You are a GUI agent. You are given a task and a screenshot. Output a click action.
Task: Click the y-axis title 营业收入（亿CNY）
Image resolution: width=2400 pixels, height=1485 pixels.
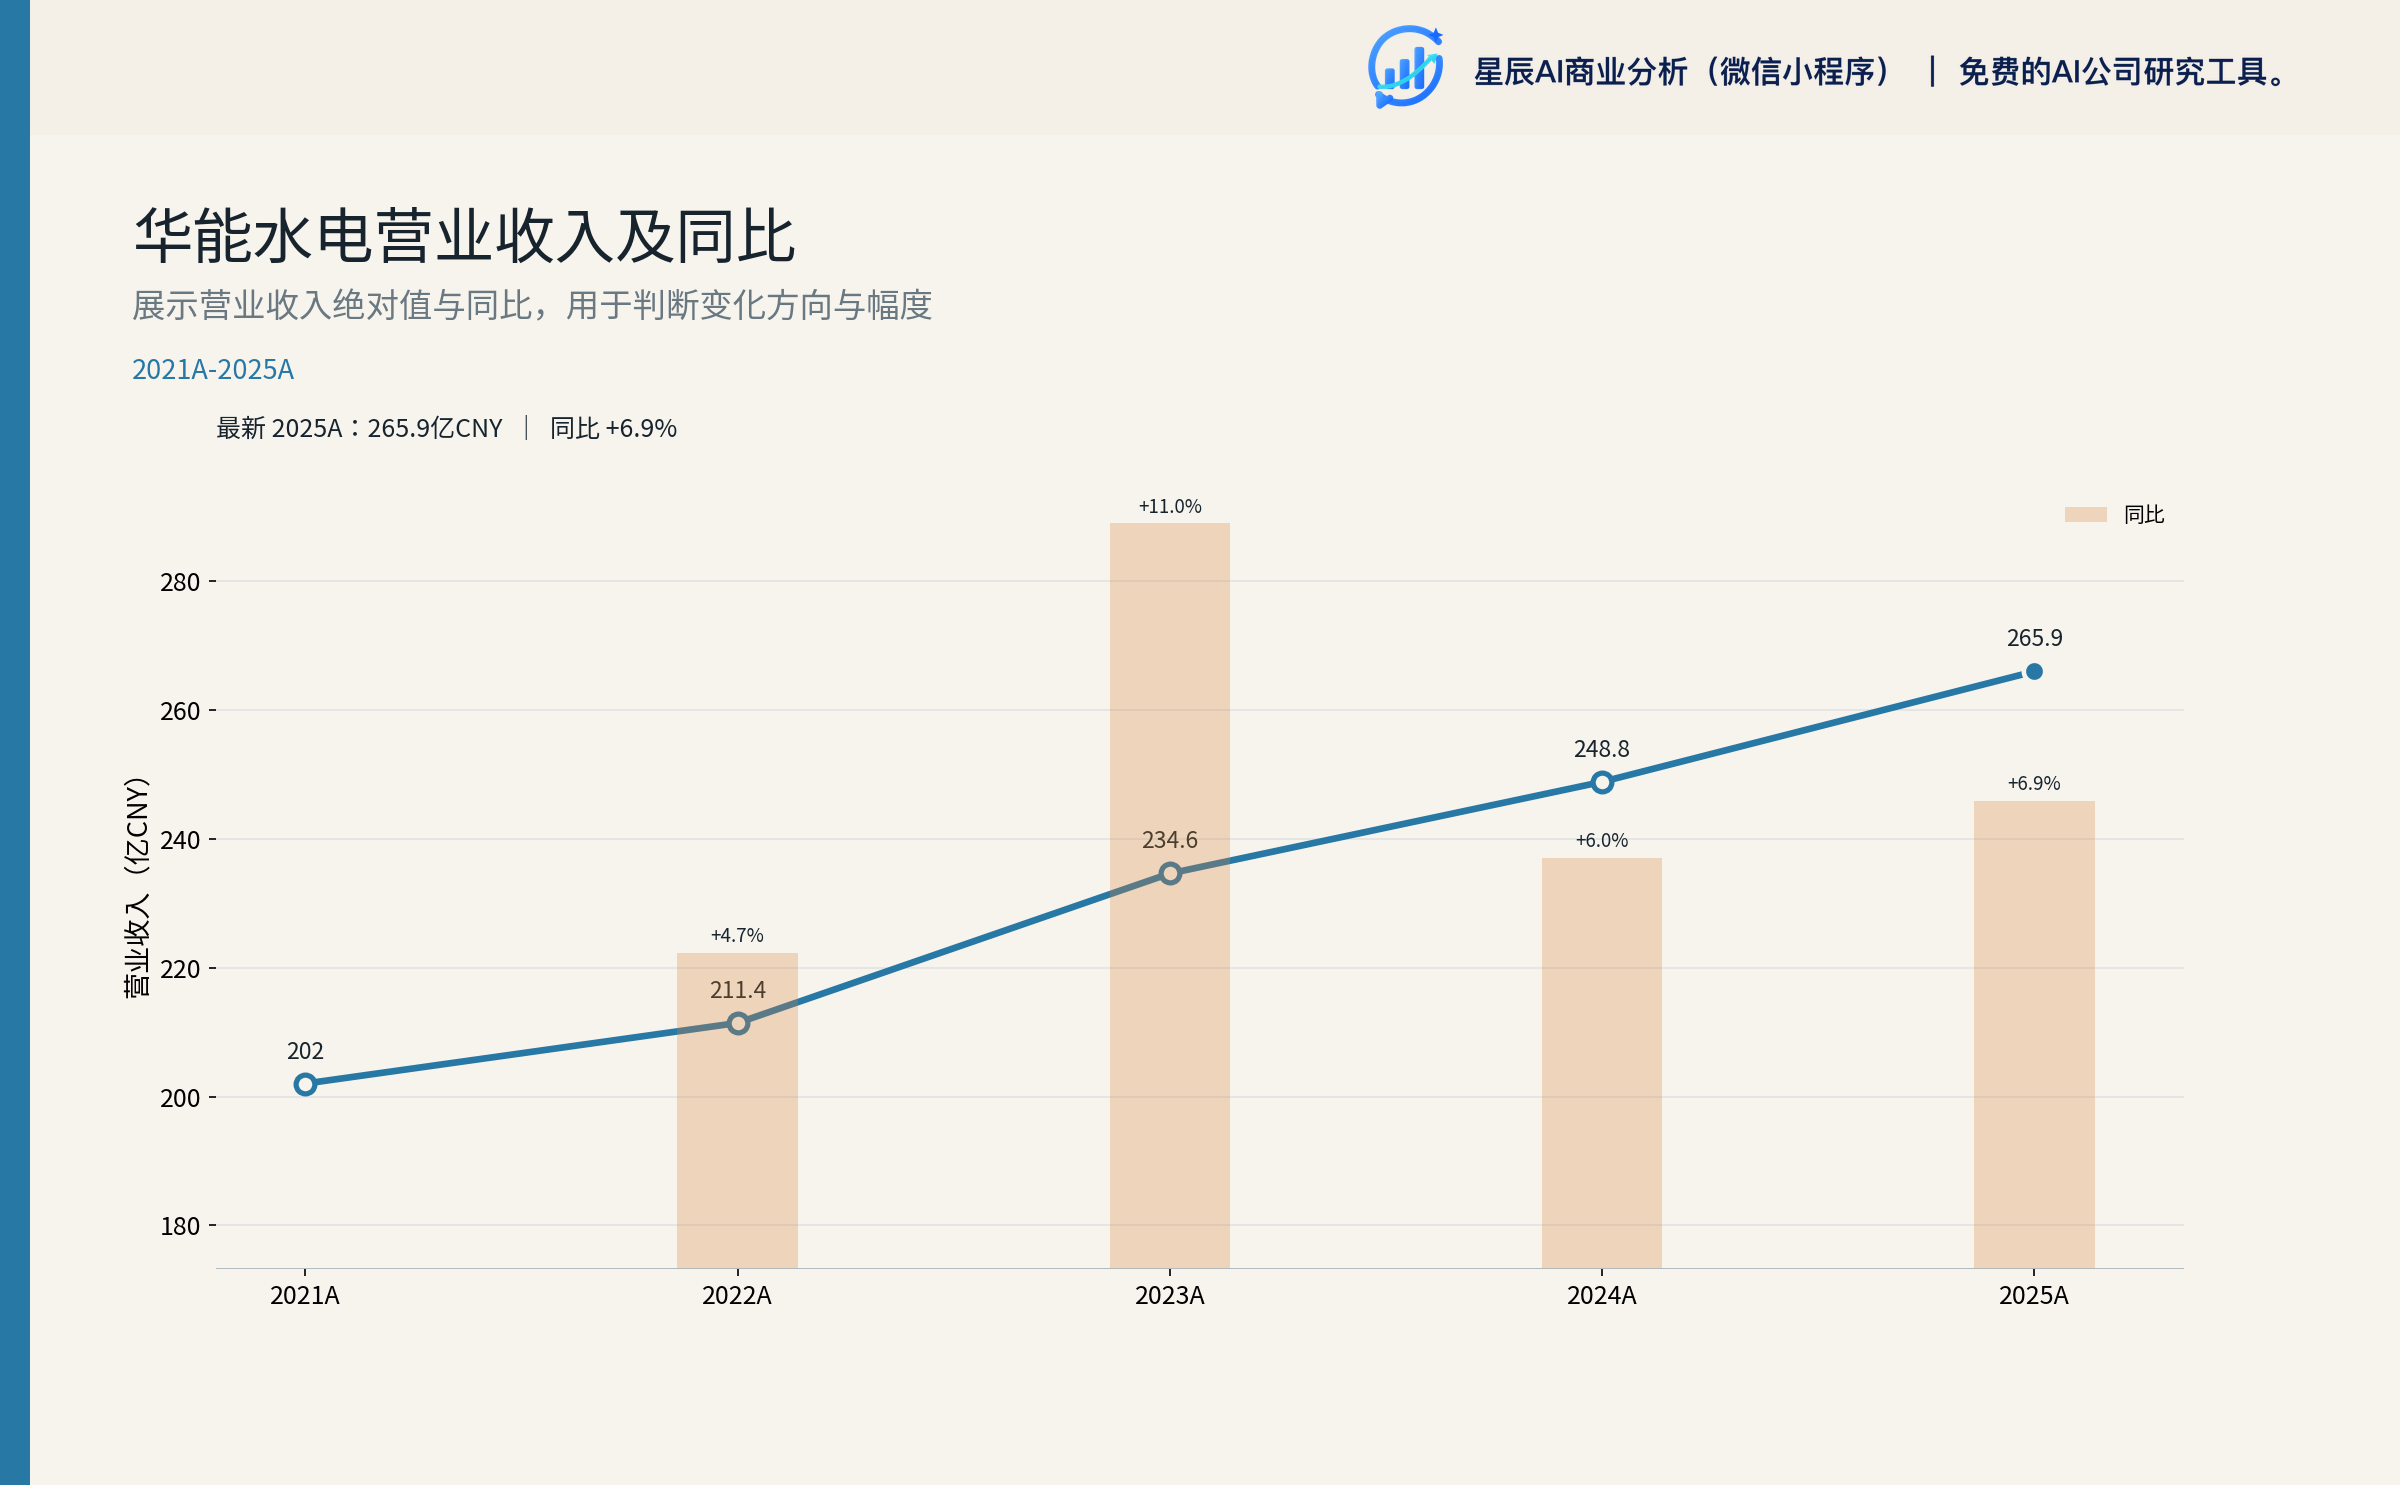click(x=137, y=887)
